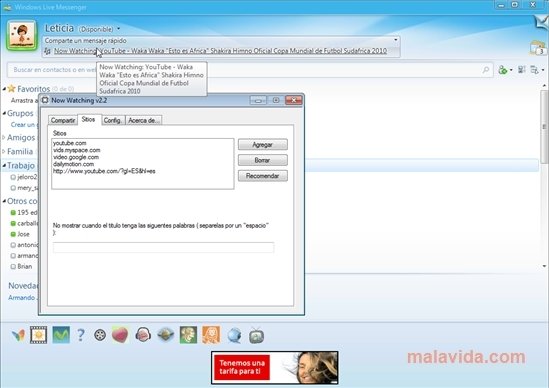Open the status dropdown next to Disponible
This screenshot has width=549, height=388.
coord(119,29)
